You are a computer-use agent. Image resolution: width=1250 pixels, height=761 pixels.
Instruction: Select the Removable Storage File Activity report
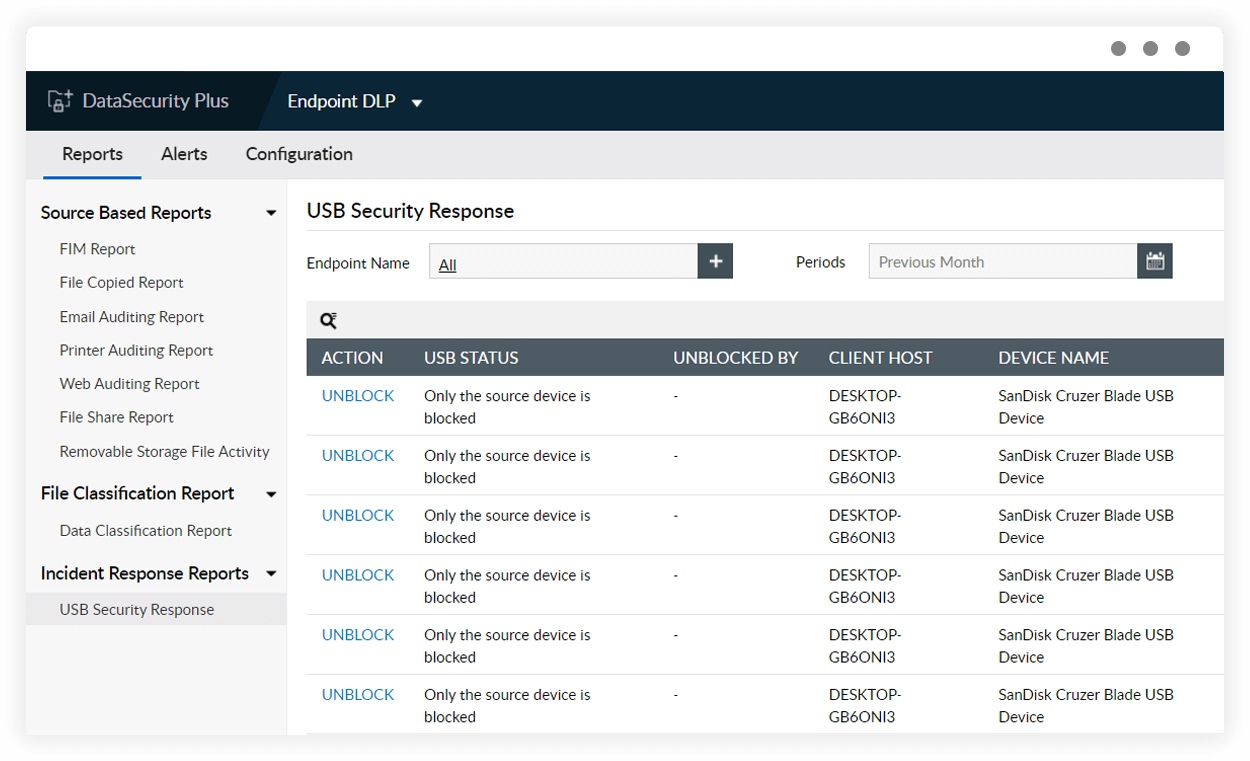pyautogui.click(x=164, y=451)
